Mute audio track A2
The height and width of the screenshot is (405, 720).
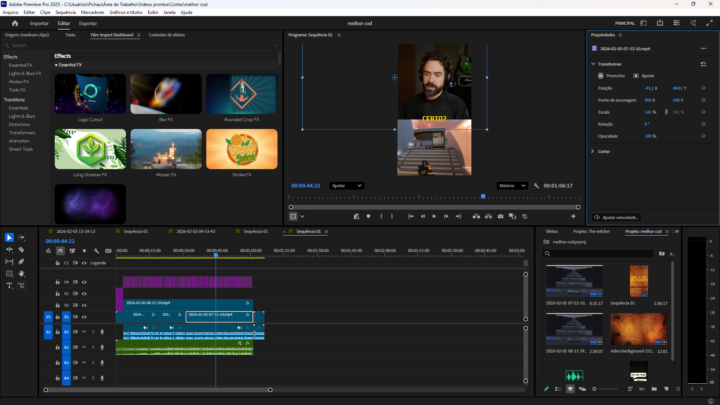point(84,347)
